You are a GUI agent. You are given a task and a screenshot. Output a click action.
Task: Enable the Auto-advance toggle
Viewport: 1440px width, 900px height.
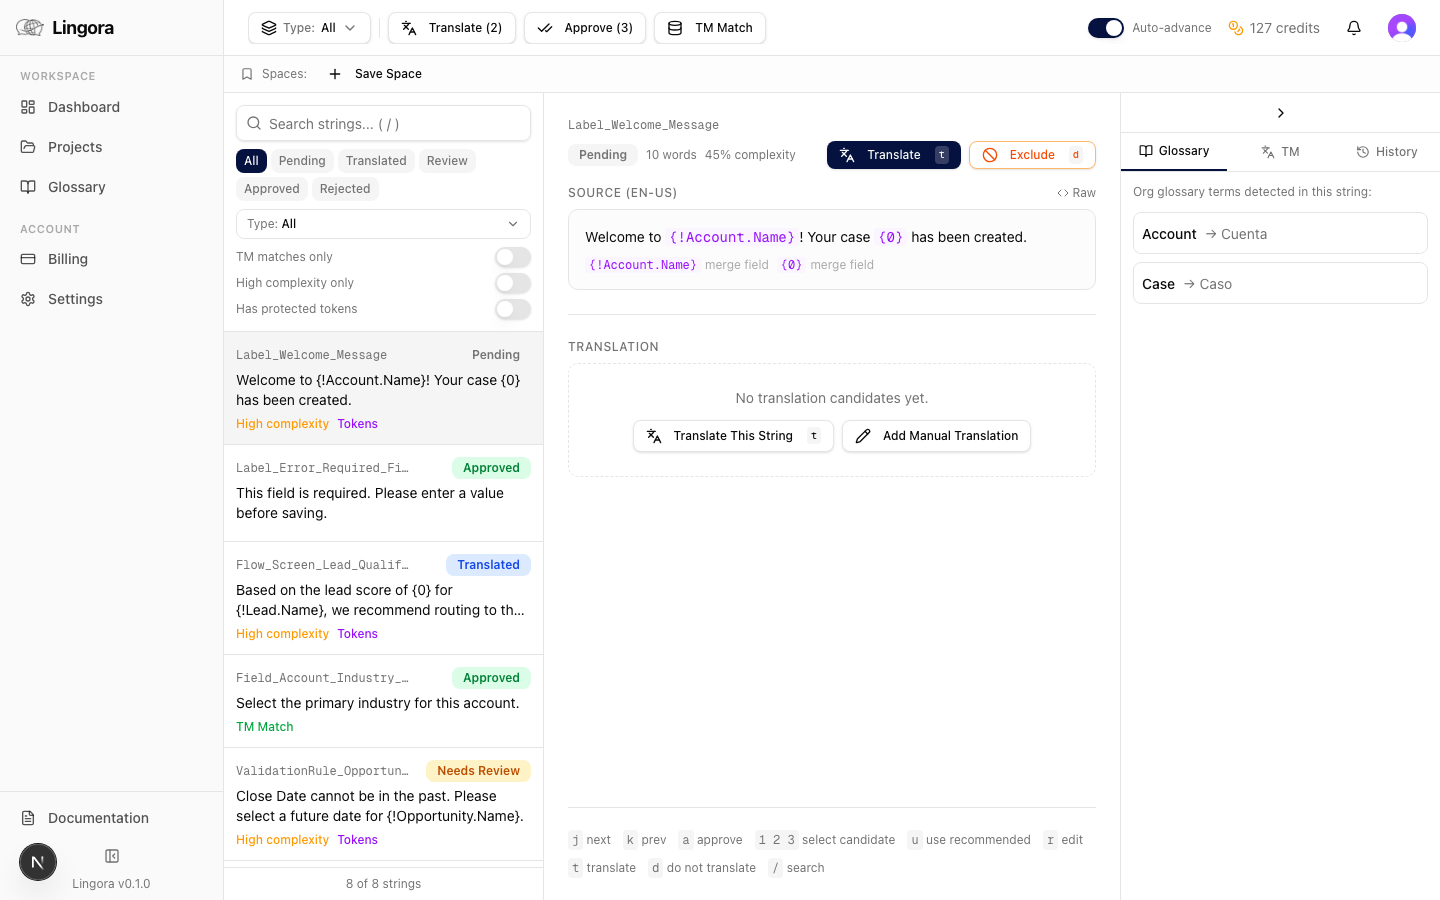click(1105, 28)
